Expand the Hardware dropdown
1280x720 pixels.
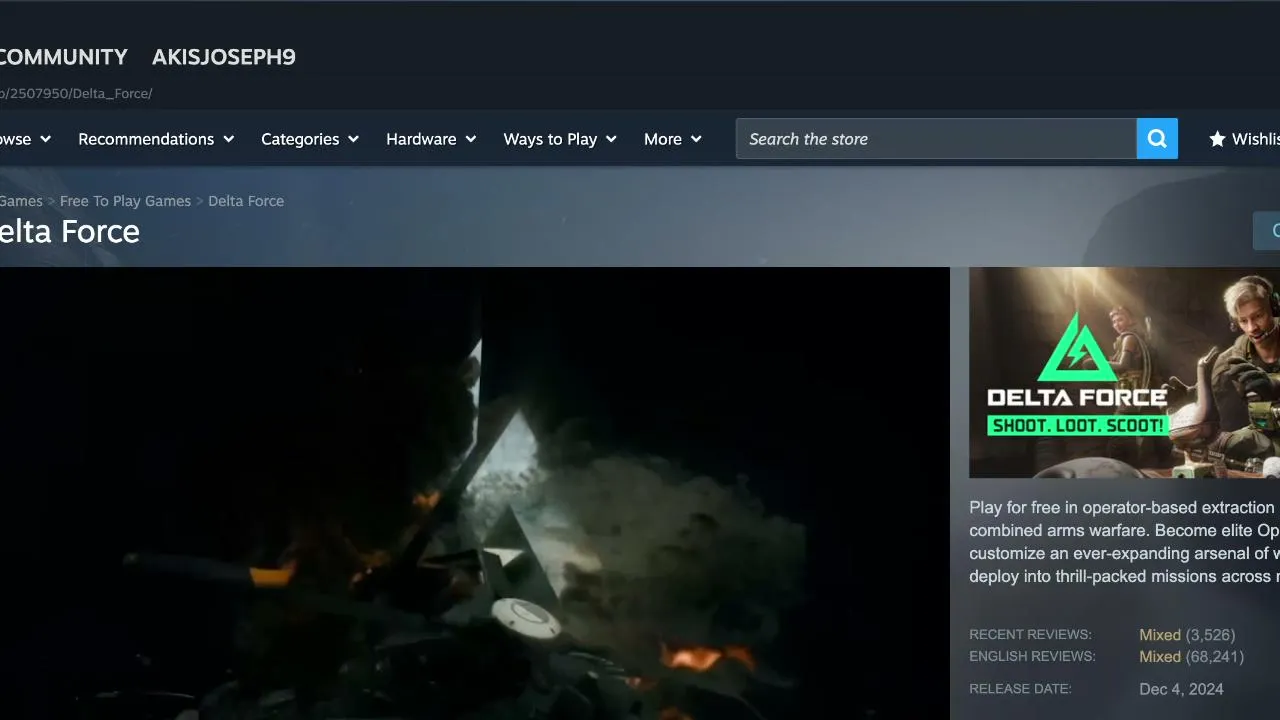431,139
